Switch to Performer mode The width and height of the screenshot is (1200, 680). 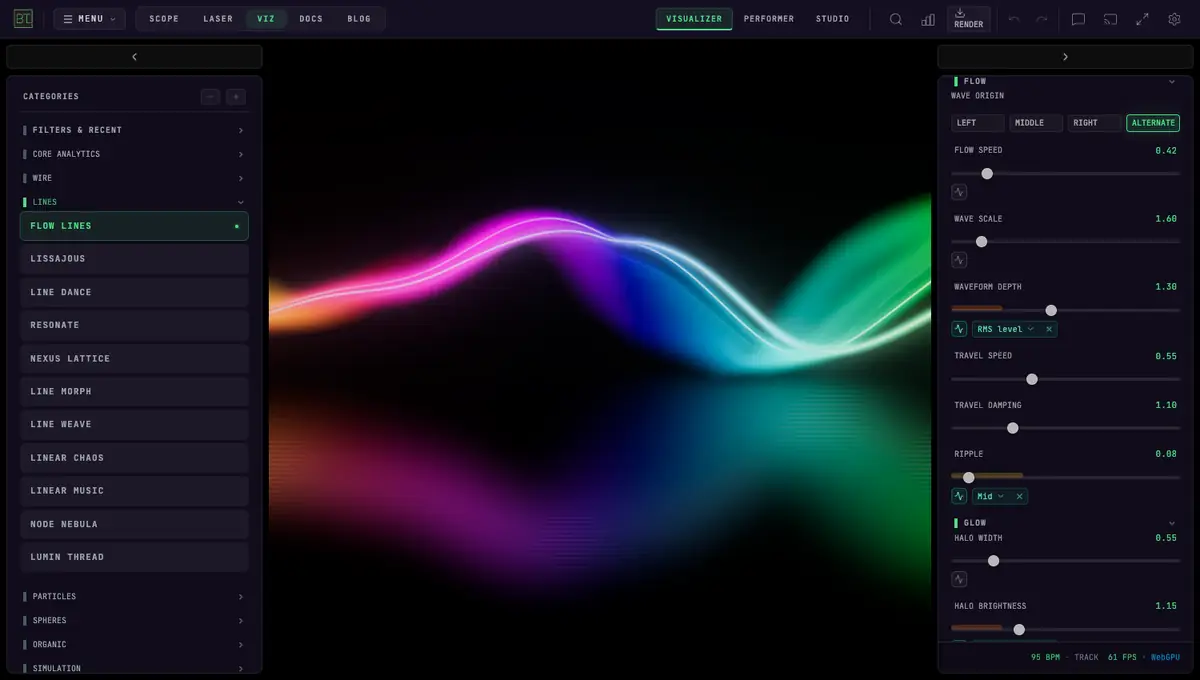coord(769,19)
